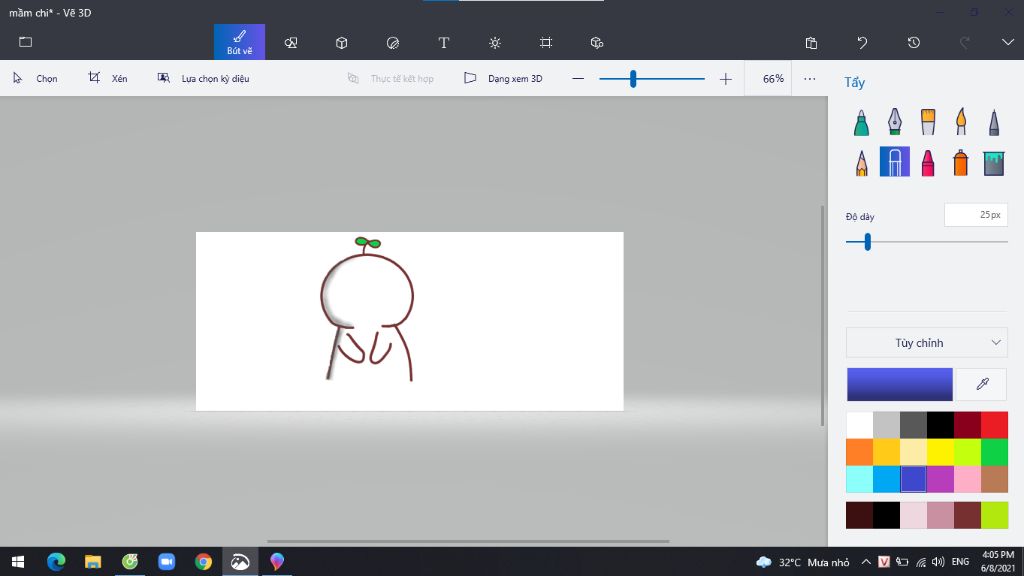Screen dimensions: 1024x576
Task: Select the Spray can brush
Action: (961, 163)
